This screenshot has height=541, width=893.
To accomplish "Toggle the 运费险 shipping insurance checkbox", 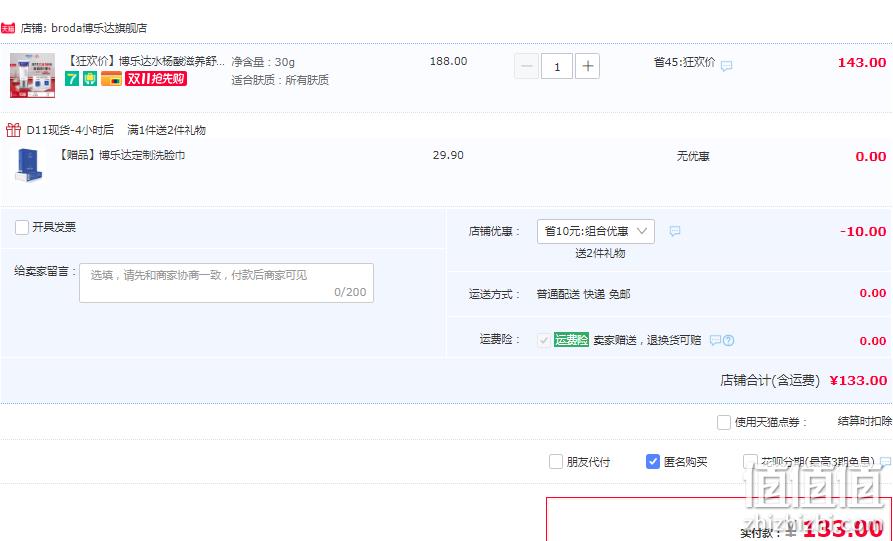I will point(544,340).
